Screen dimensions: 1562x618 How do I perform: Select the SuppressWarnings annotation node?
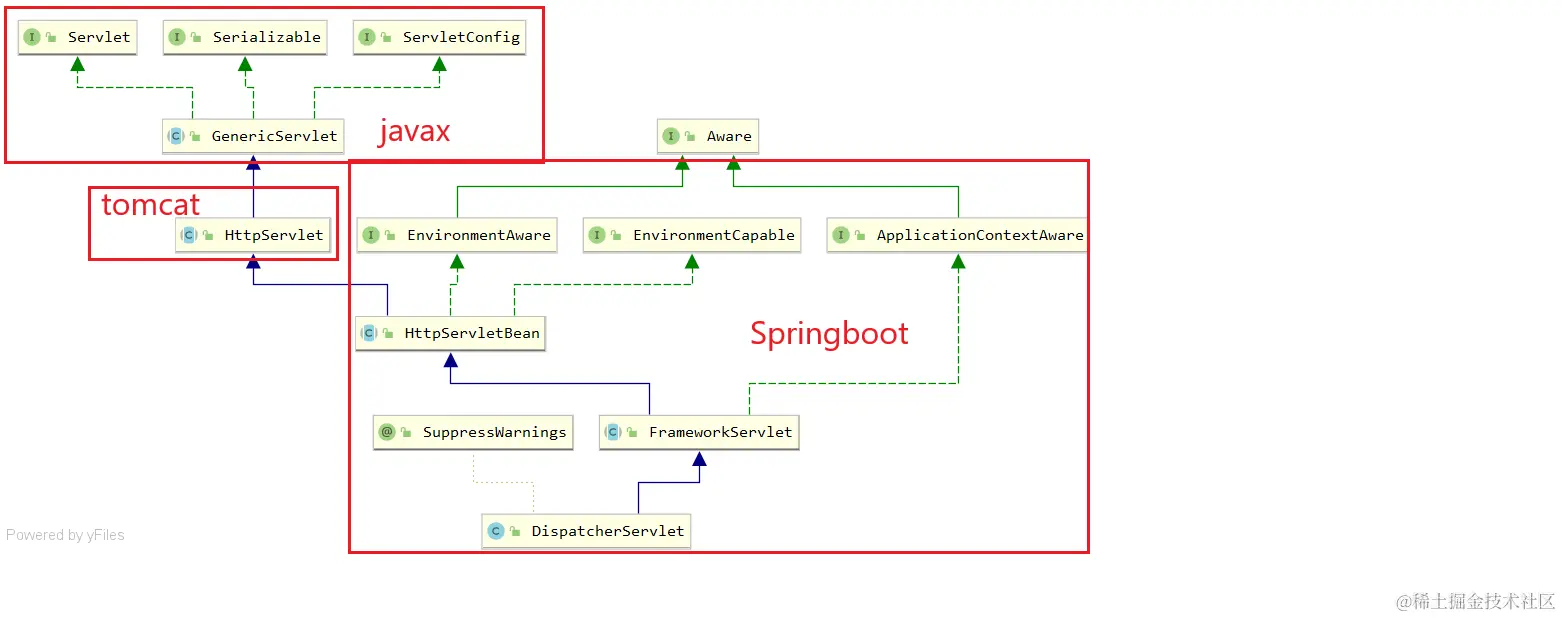click(x=472, y=432)
